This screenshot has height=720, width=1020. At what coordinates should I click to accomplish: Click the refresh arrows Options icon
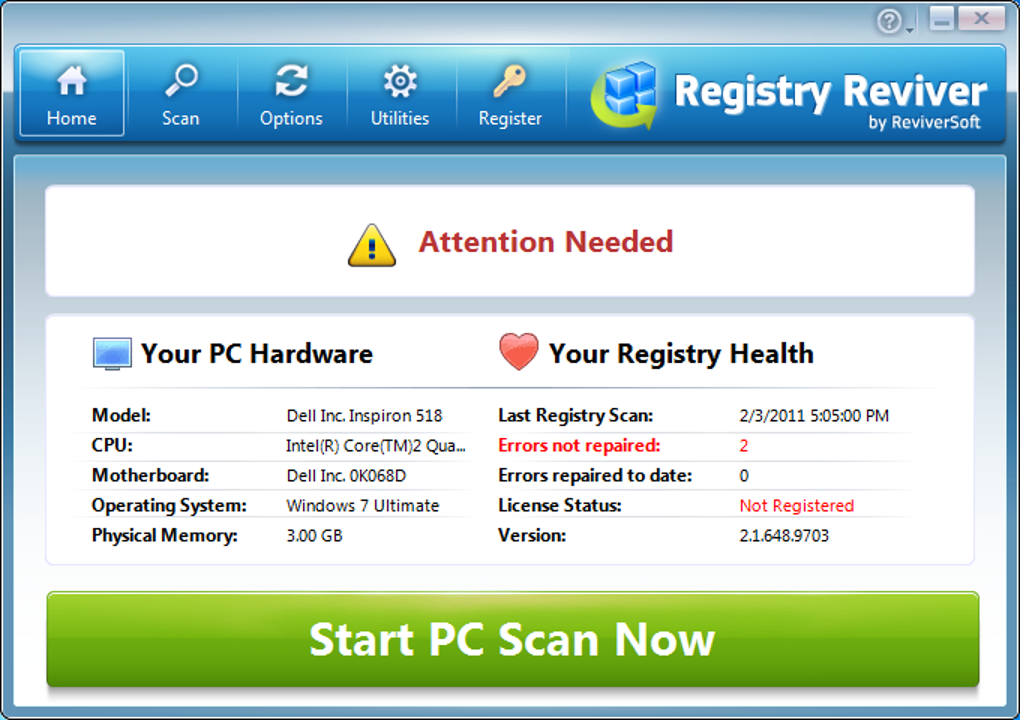click(x=291, y=81)
